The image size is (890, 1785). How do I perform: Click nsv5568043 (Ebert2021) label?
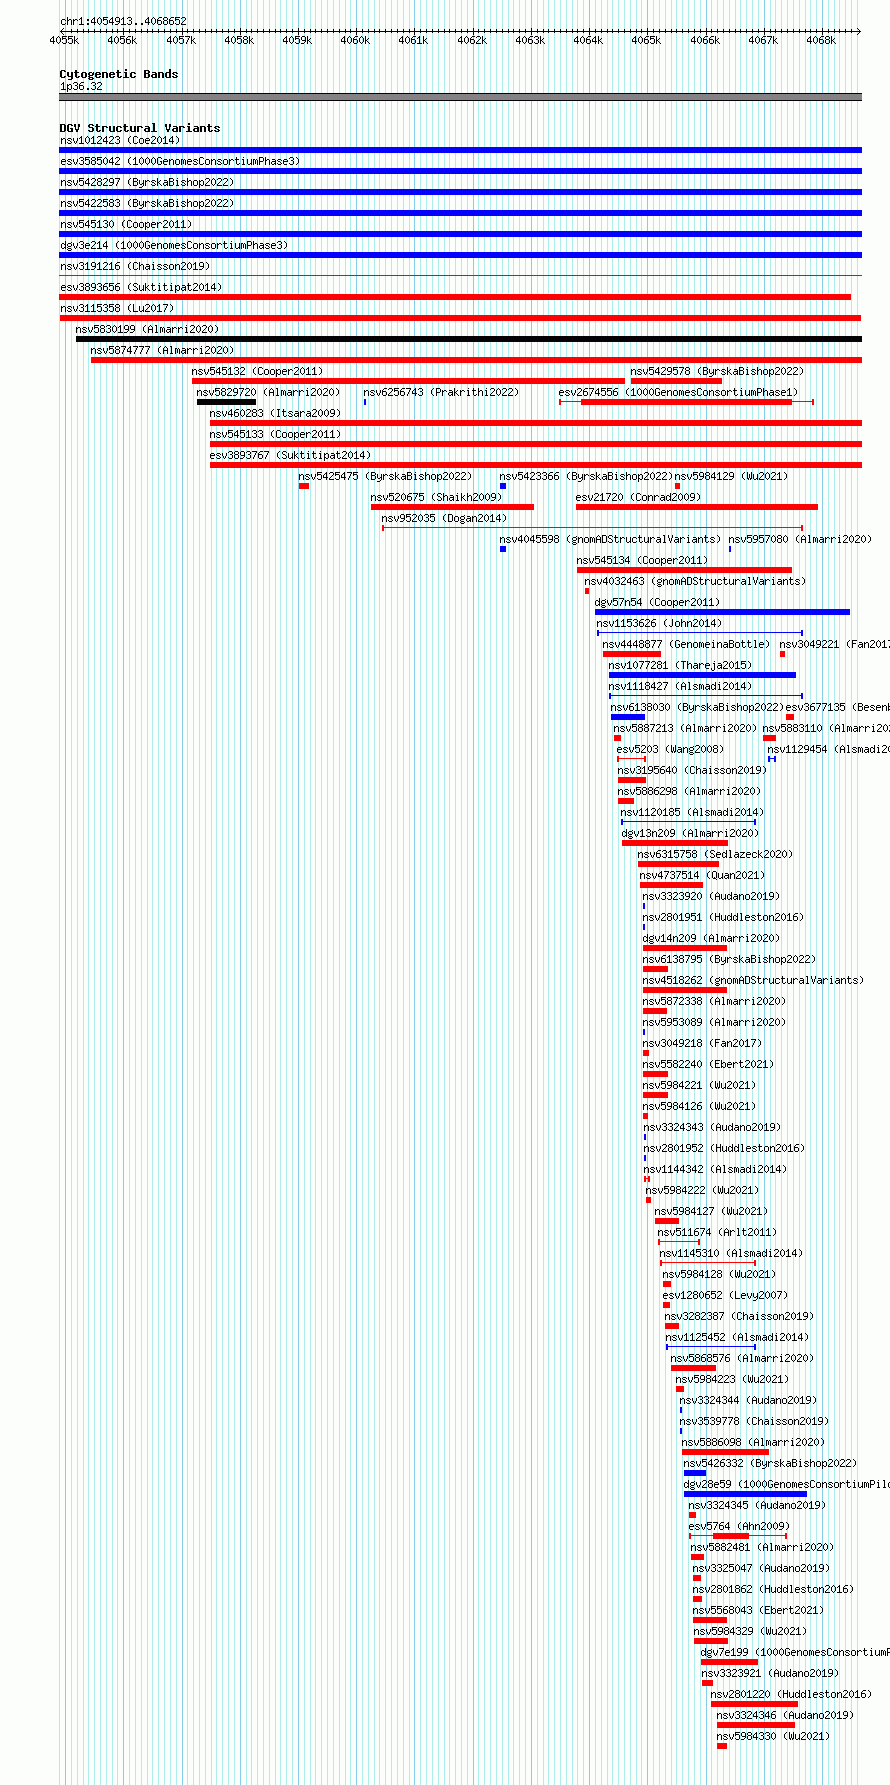coord(759,1610)
